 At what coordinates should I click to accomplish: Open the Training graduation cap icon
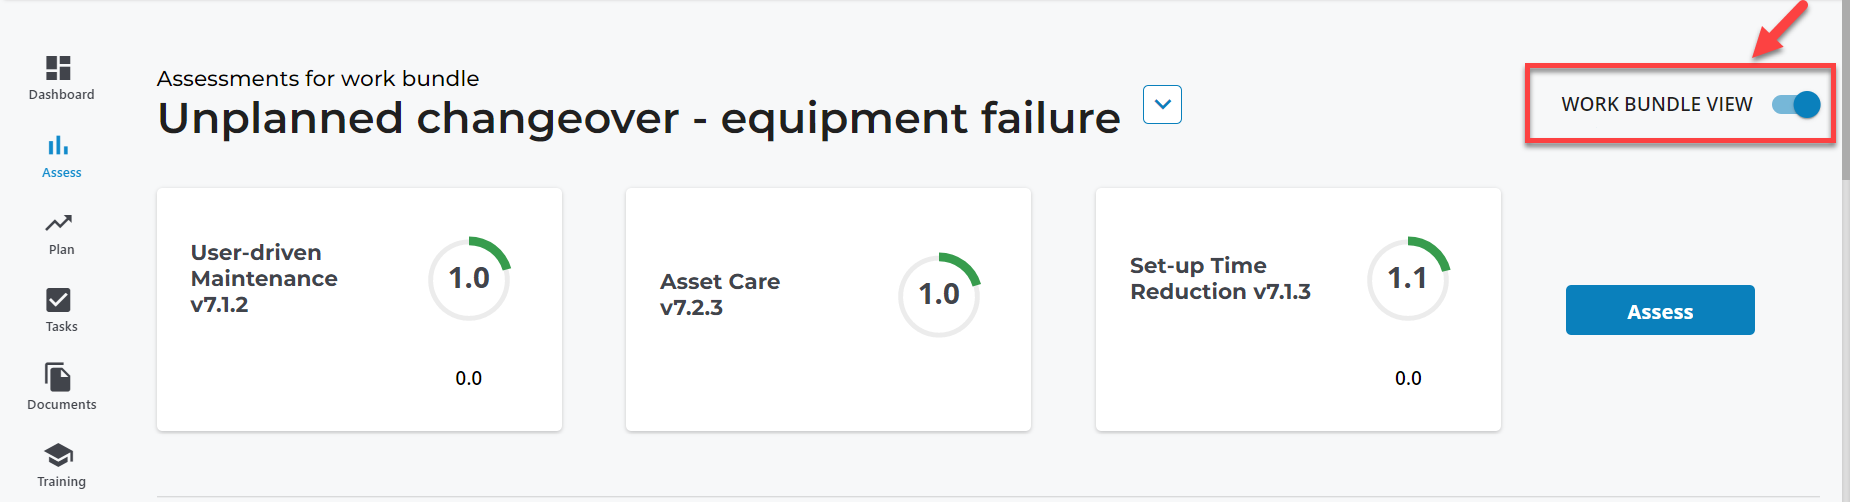pyautogui.click(x=58, y=455)
